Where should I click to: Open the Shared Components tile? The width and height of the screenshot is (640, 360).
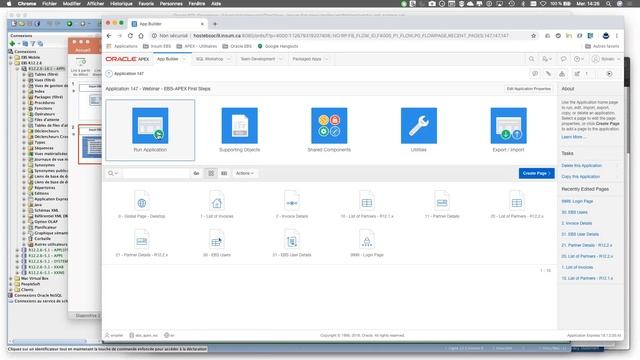(329, 130)
